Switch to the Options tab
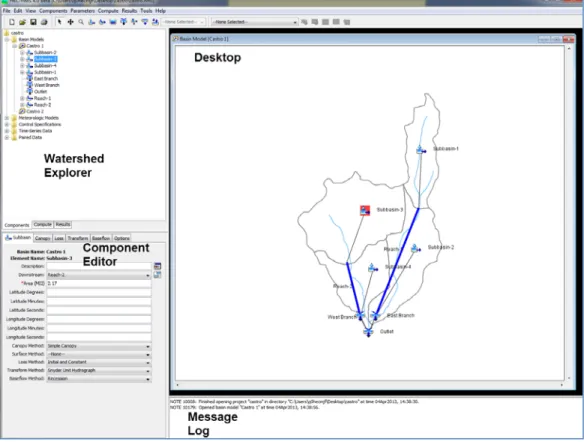Screen dimensions: 584x442 [x=122, y=238]
